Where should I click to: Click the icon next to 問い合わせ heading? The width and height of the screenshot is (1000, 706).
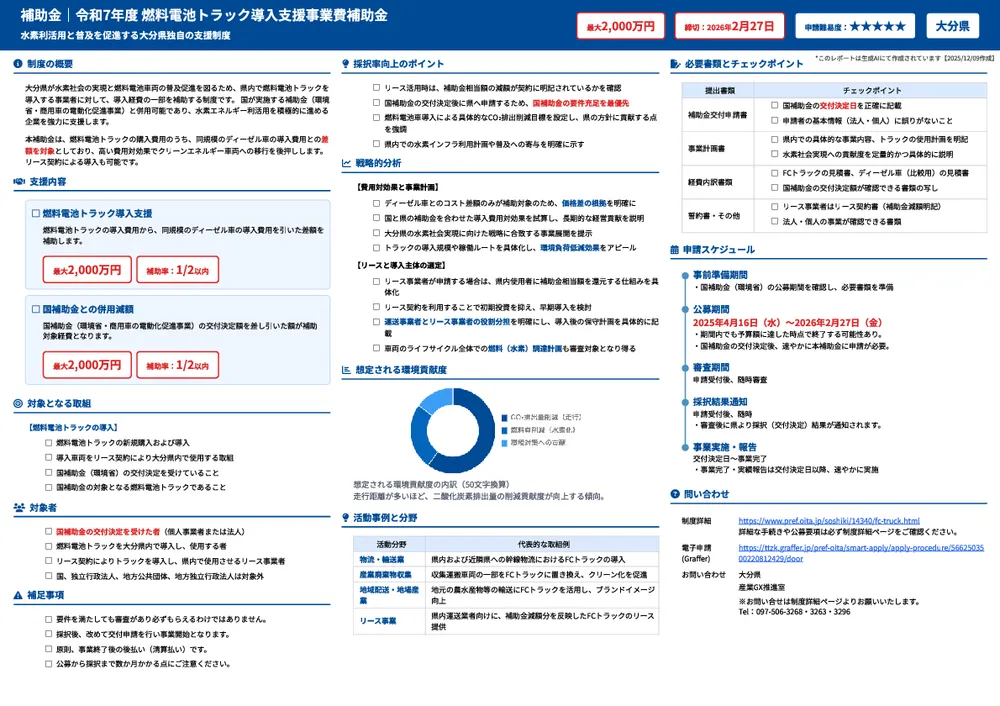(675, 494)
